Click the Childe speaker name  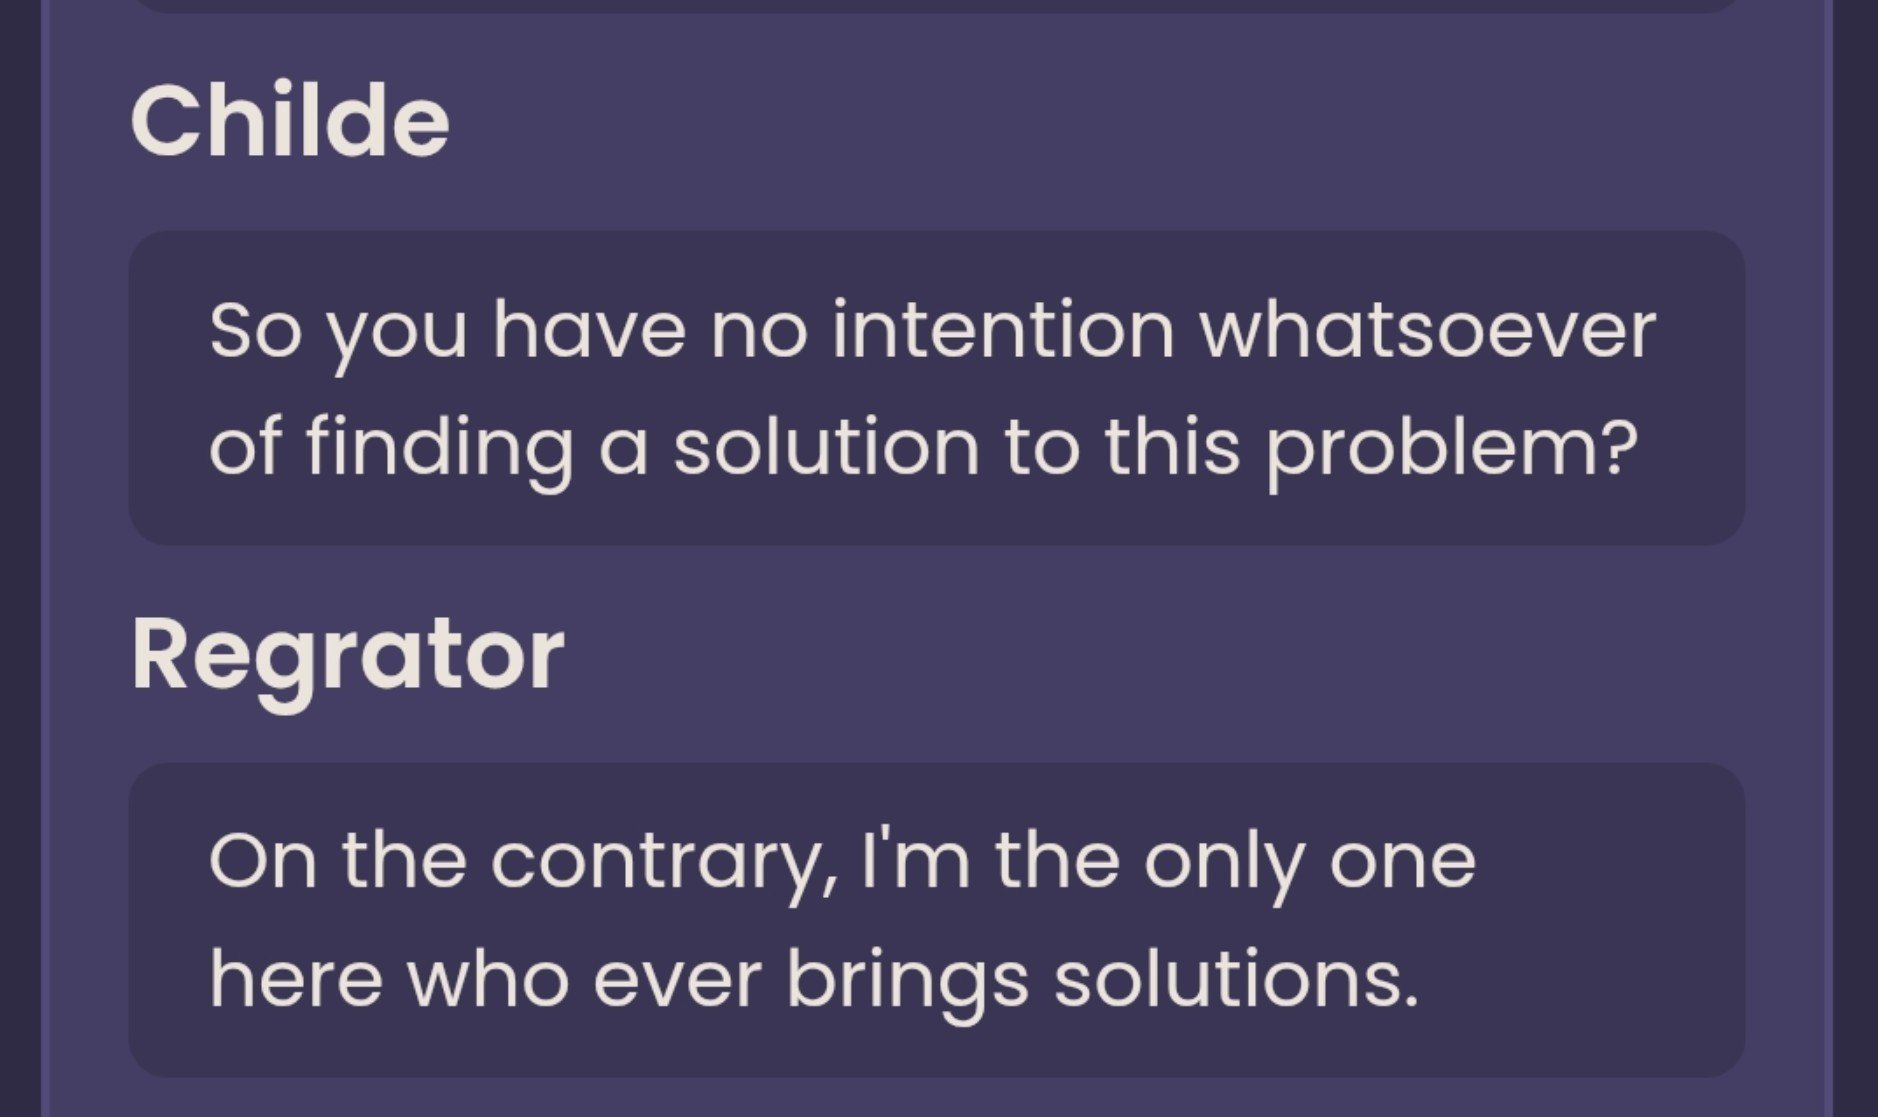(290, 121)
